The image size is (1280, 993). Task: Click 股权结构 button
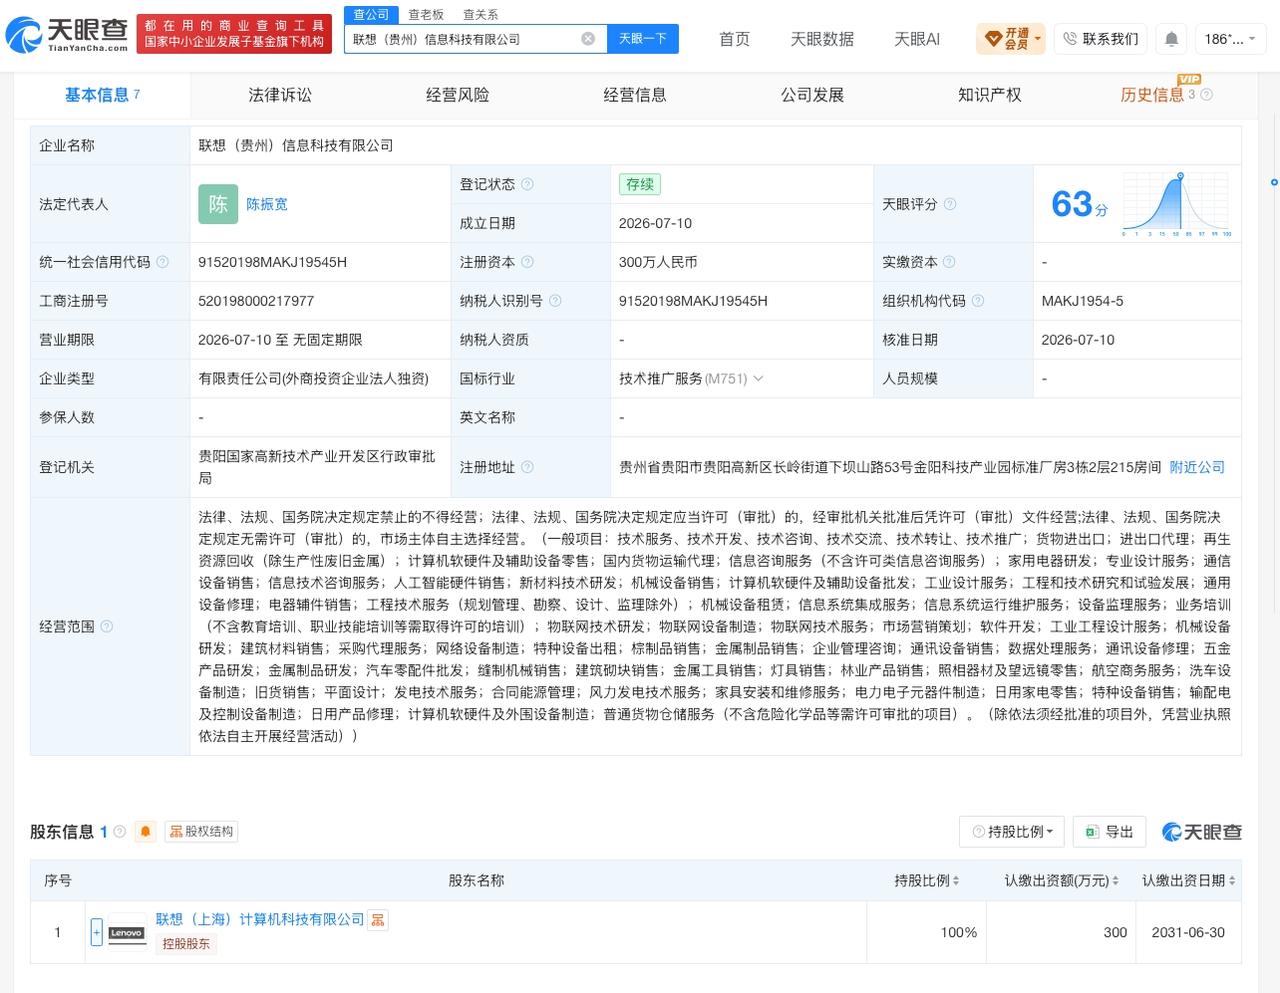point(202,831)
